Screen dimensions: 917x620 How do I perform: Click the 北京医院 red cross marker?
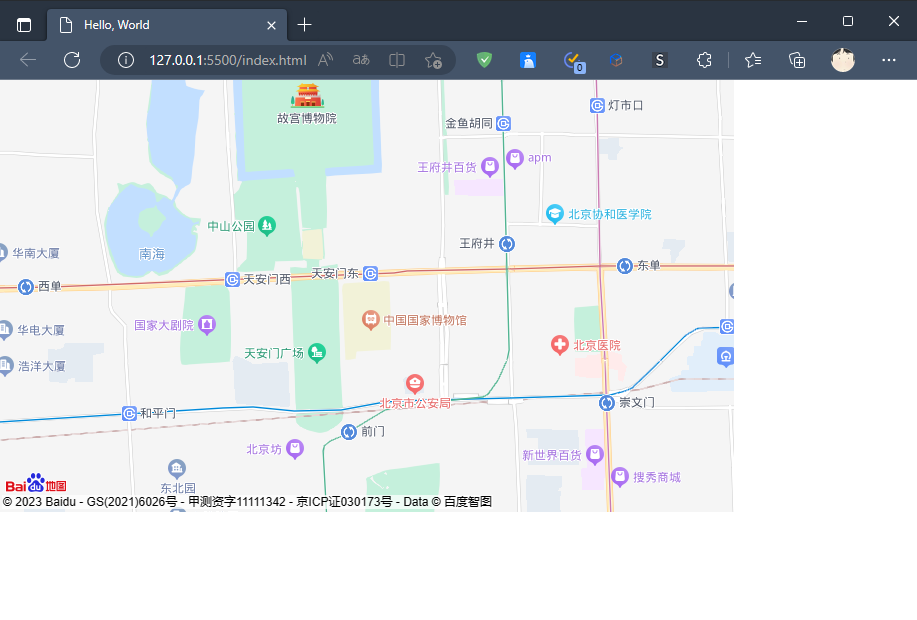[x=560, y=345]
